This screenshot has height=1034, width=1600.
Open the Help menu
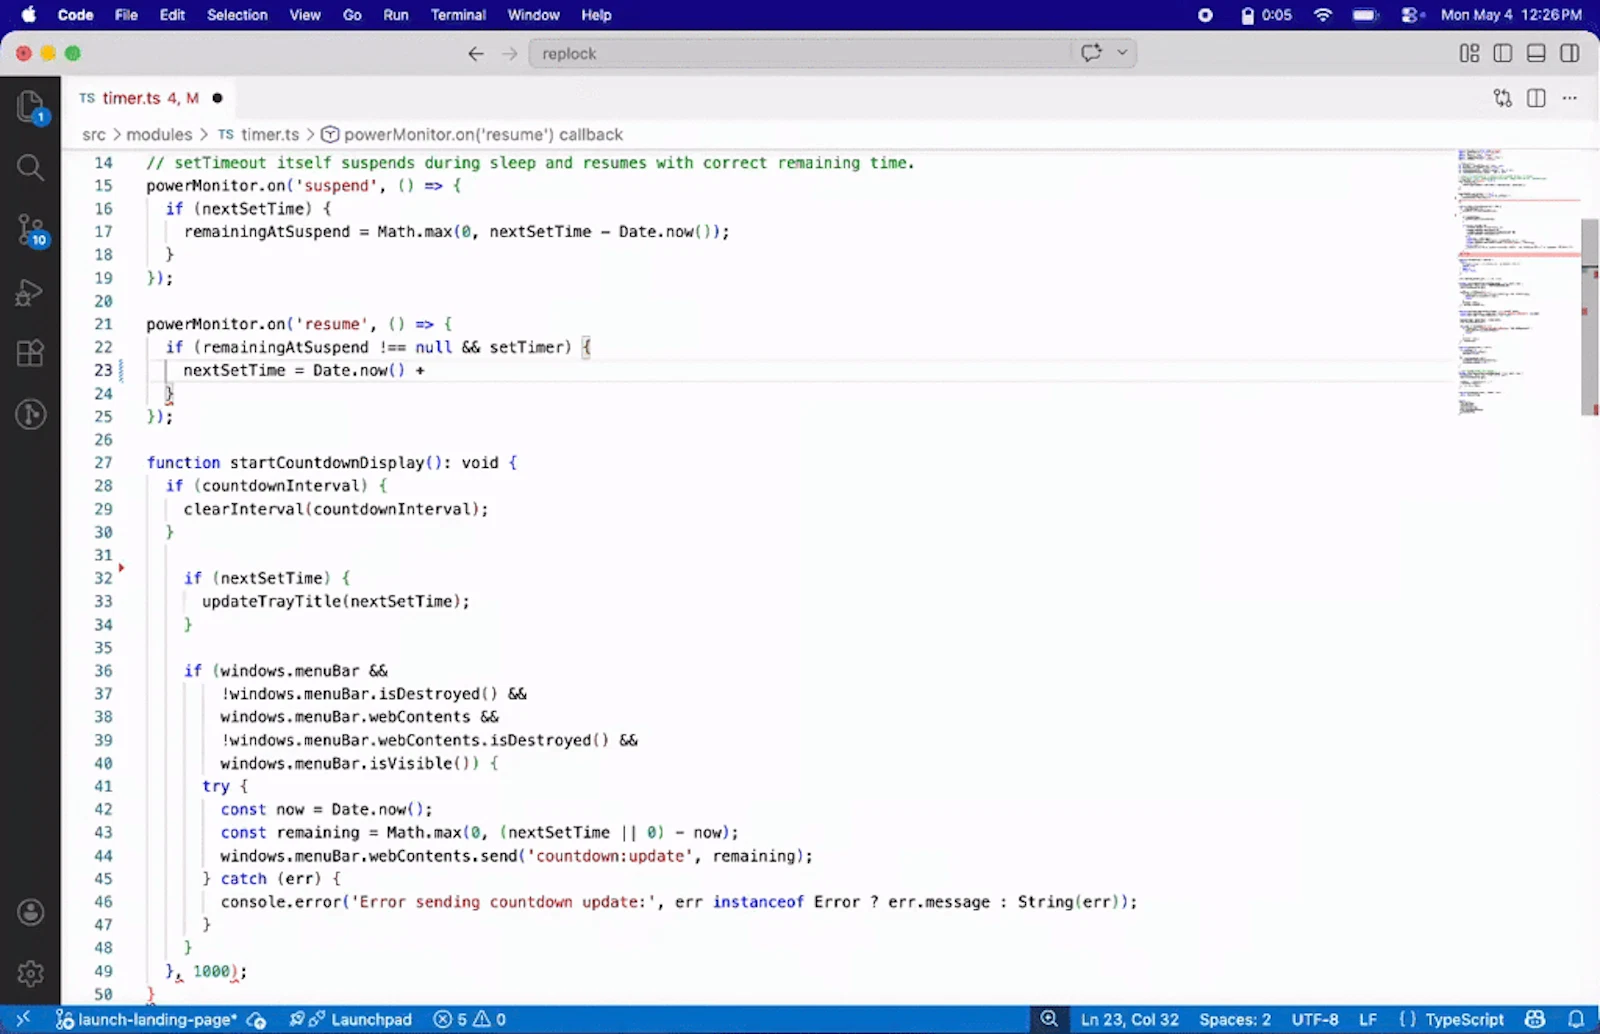coord(596,15)
